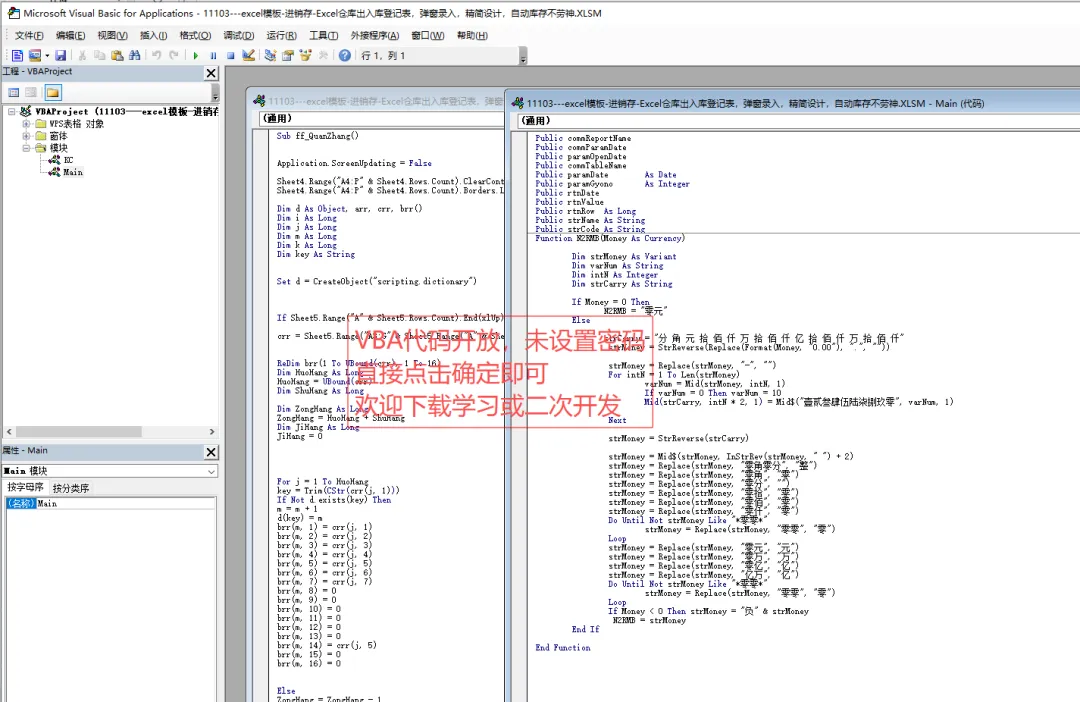Image resolution: width=1080 pixels, height=702 pixels.
Task: Expand the 窗体 folder
Action: pos(26,136)
